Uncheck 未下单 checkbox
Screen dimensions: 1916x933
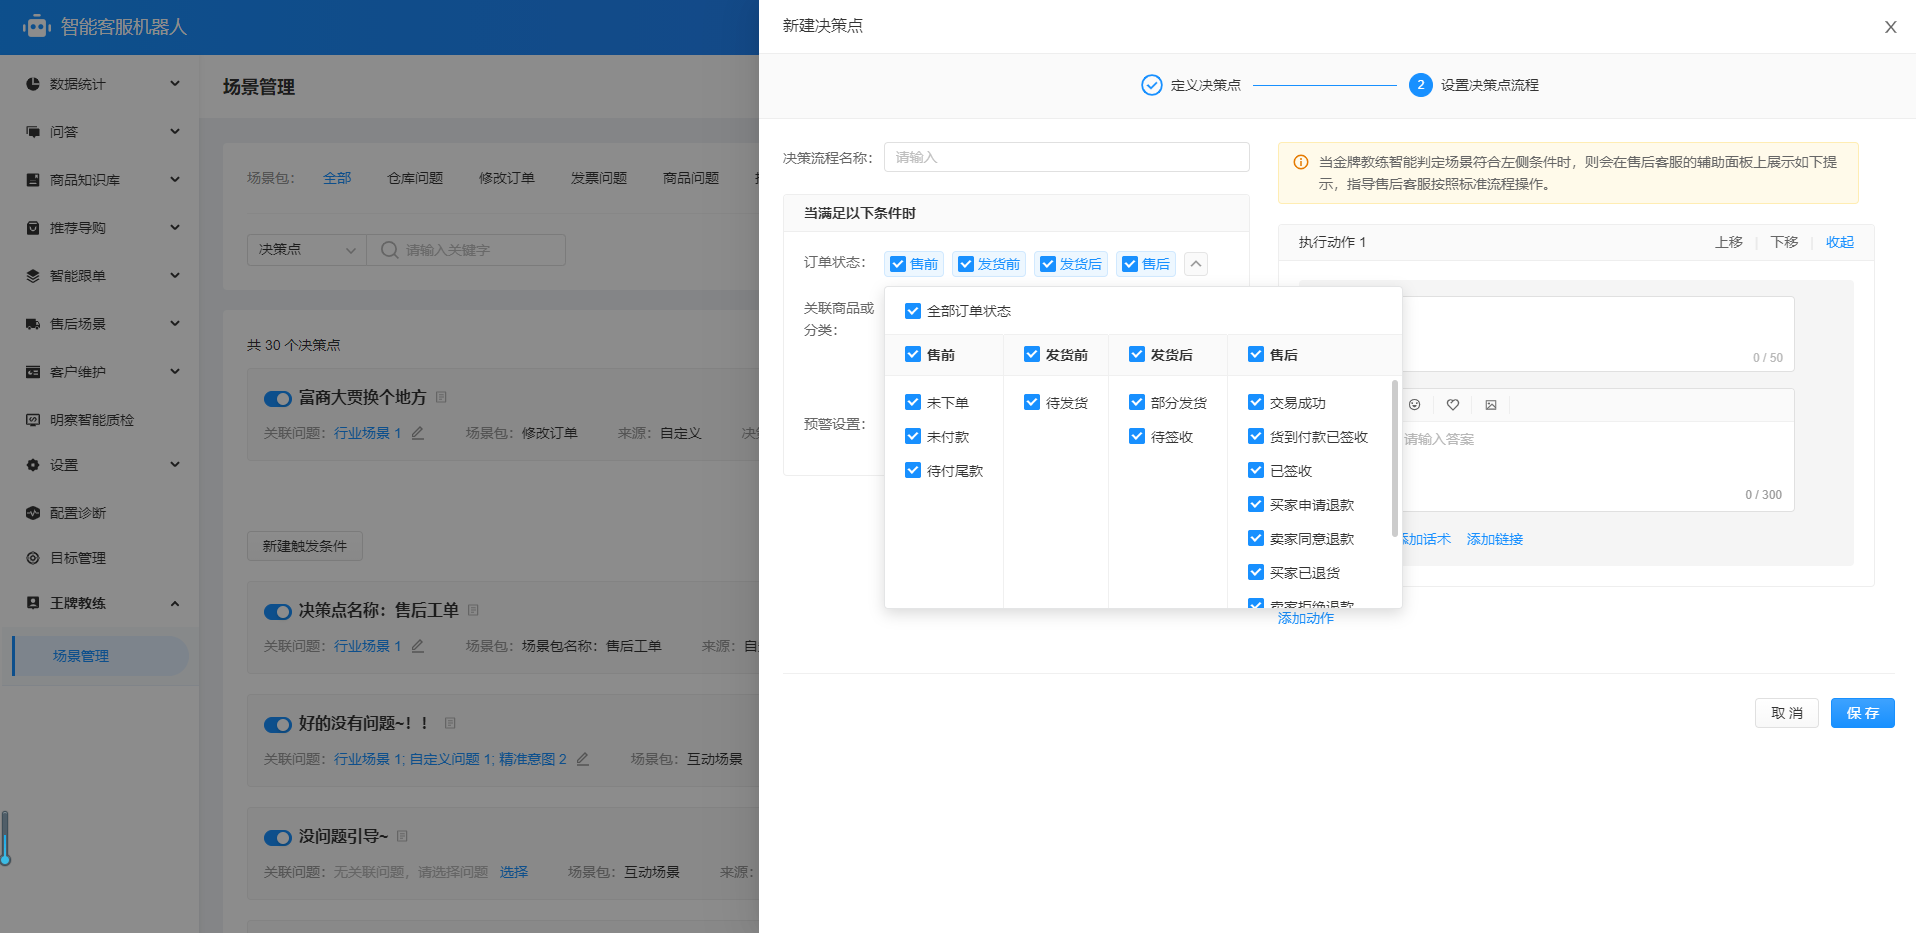coord(913,402)
